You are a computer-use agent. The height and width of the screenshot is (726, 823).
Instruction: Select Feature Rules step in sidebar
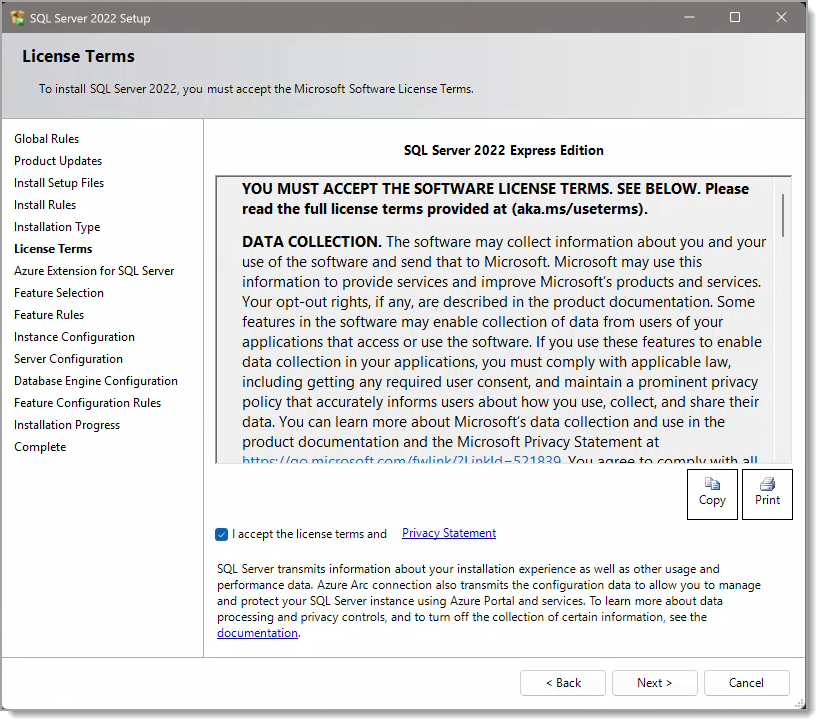tap(49, 315)
